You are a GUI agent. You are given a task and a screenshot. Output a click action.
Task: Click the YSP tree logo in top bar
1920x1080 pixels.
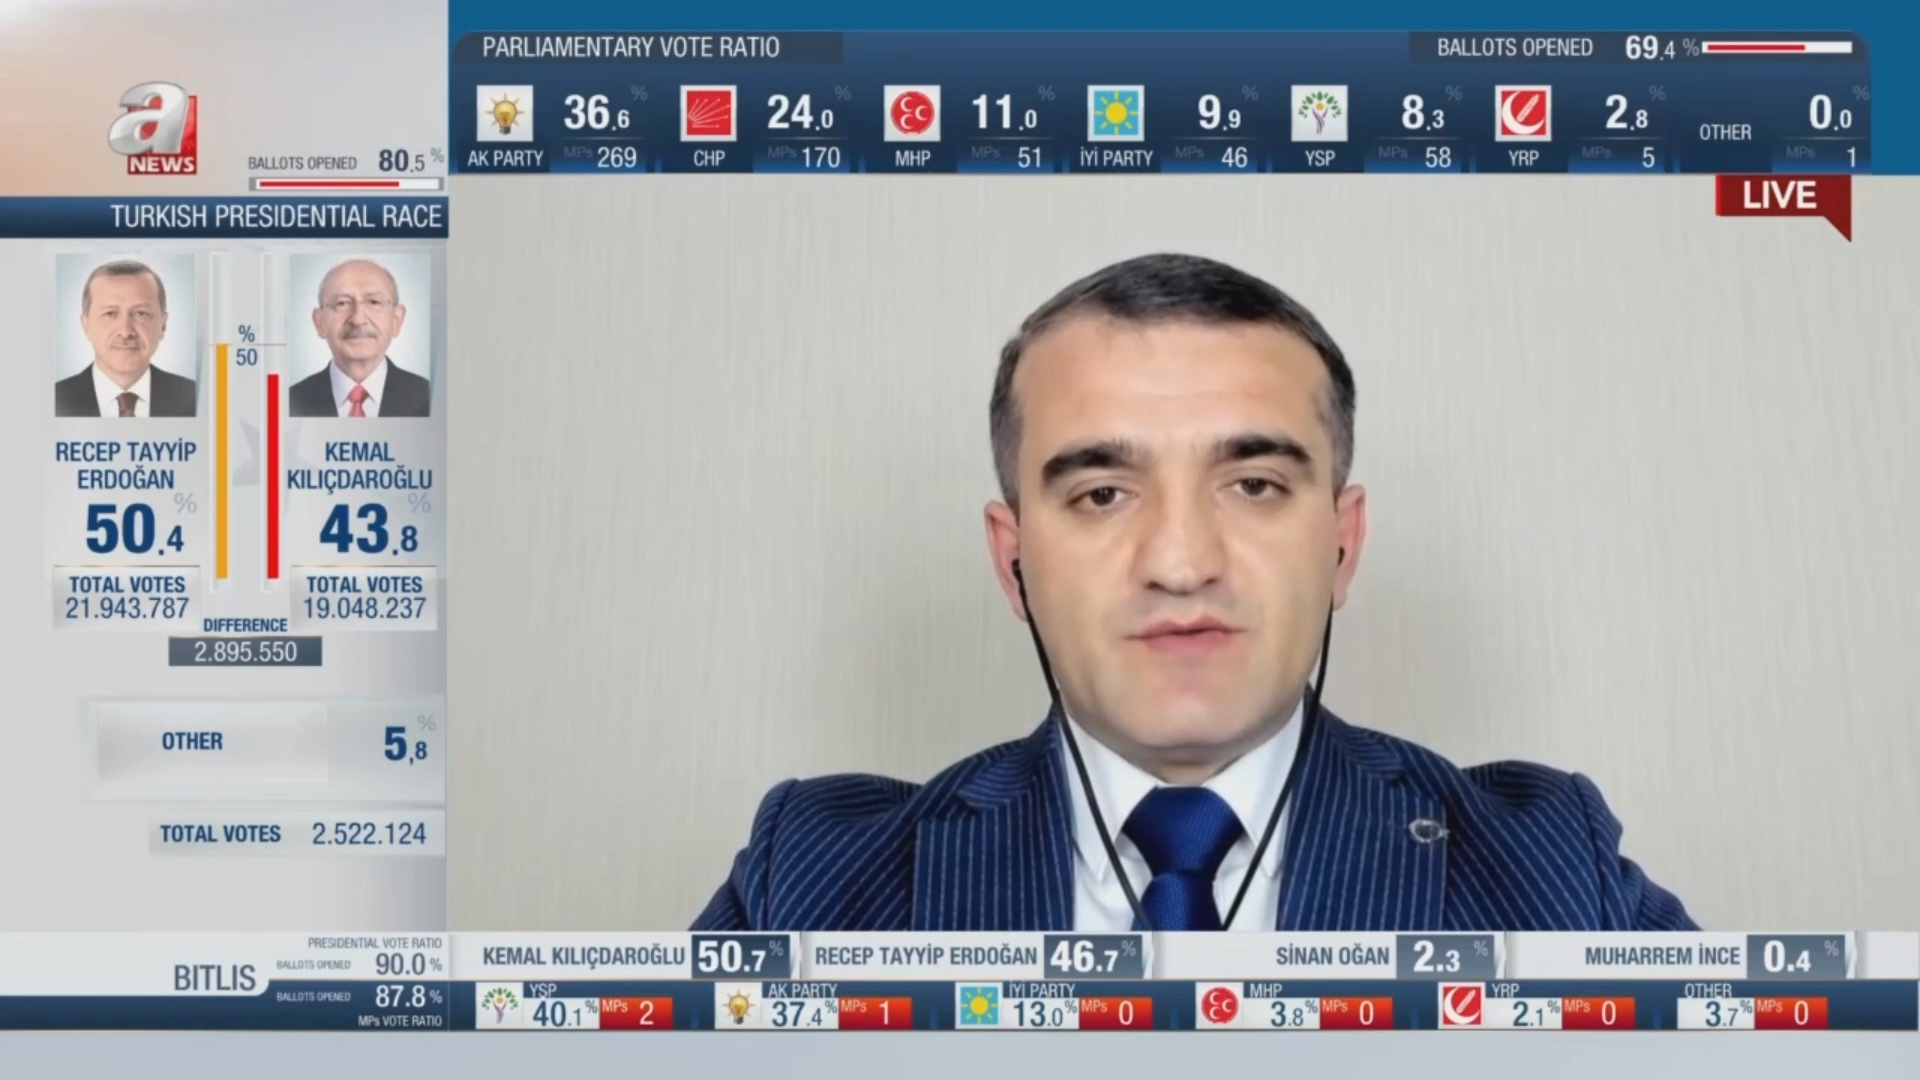pyautogui.click(x=1319, y=113)
